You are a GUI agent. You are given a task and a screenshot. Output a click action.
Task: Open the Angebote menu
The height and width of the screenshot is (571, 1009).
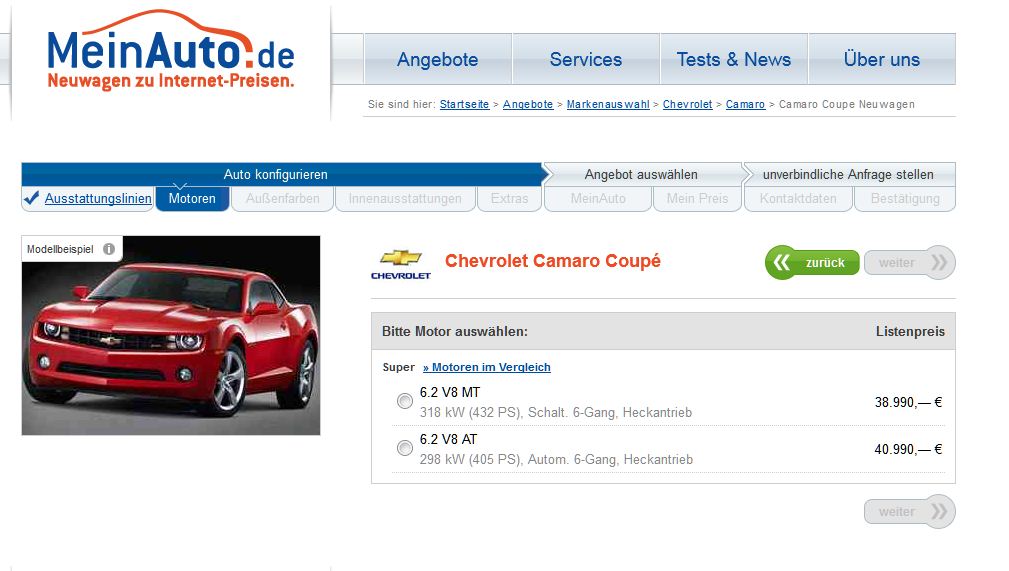(x=437, y=59)
